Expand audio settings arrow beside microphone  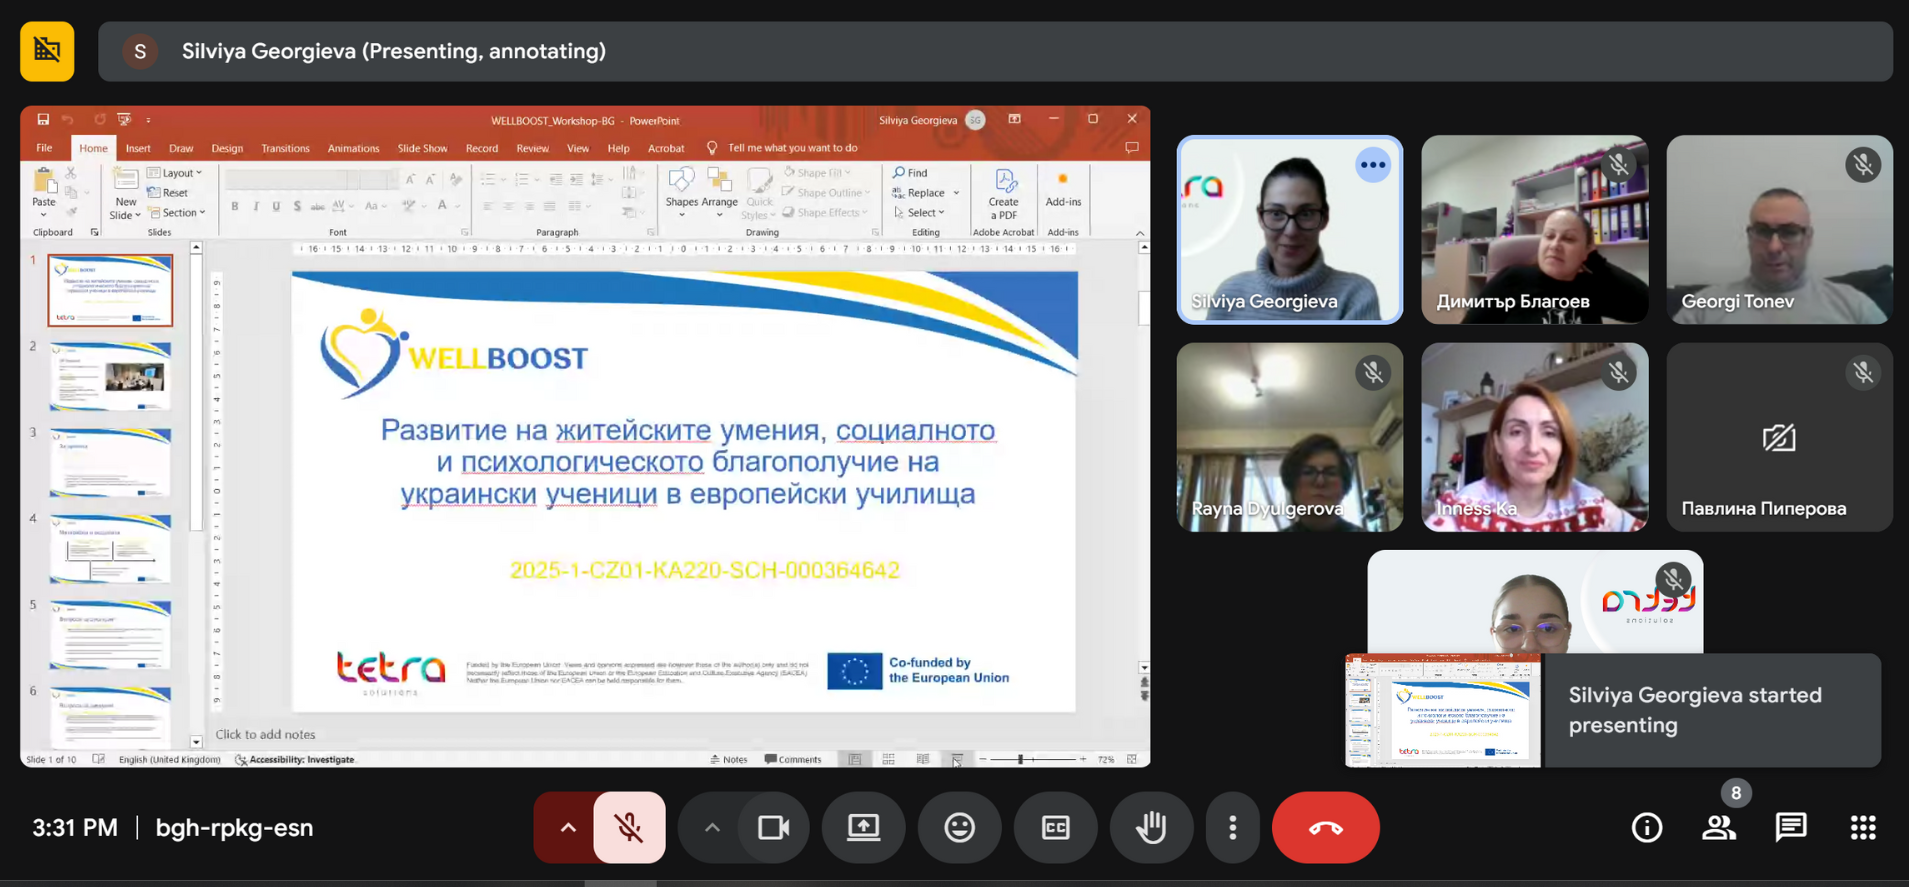pos(567,828)
